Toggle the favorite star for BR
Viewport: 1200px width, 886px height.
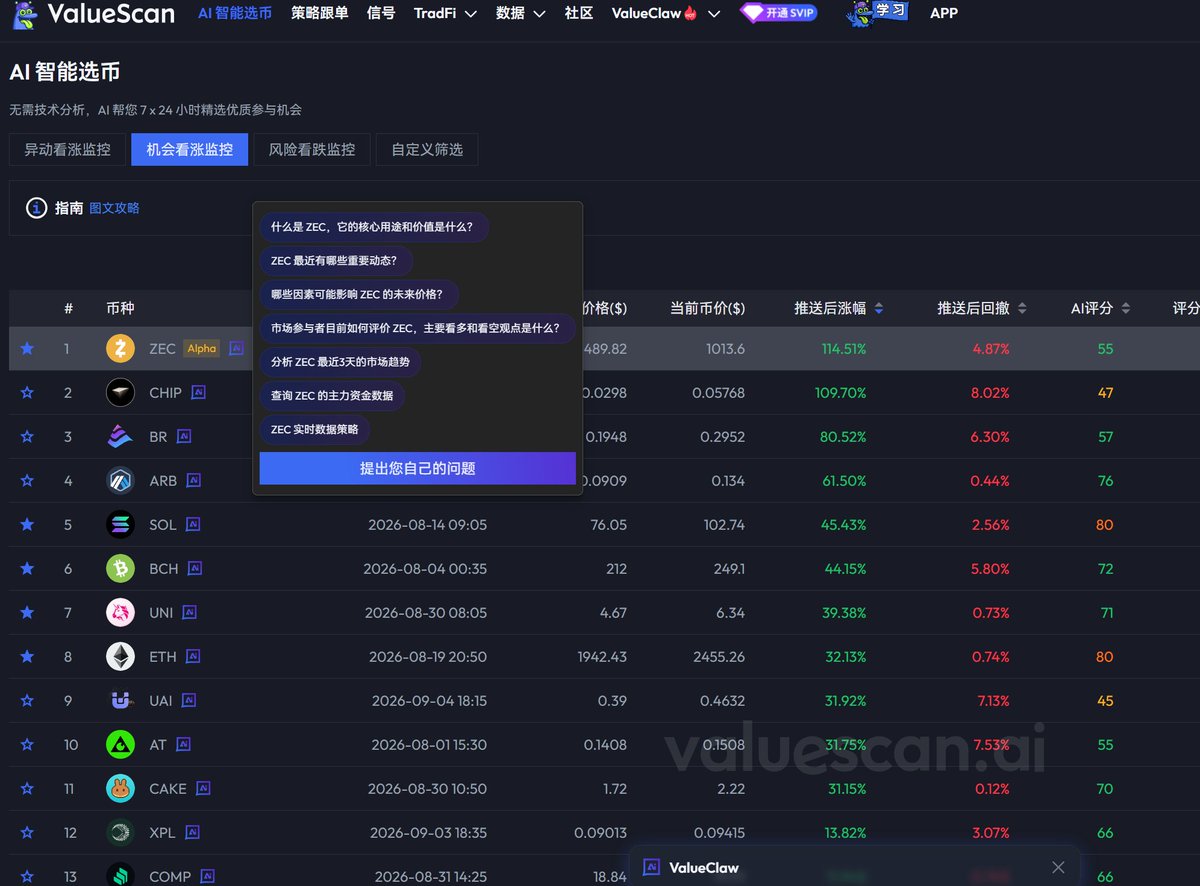coord(27,437)
